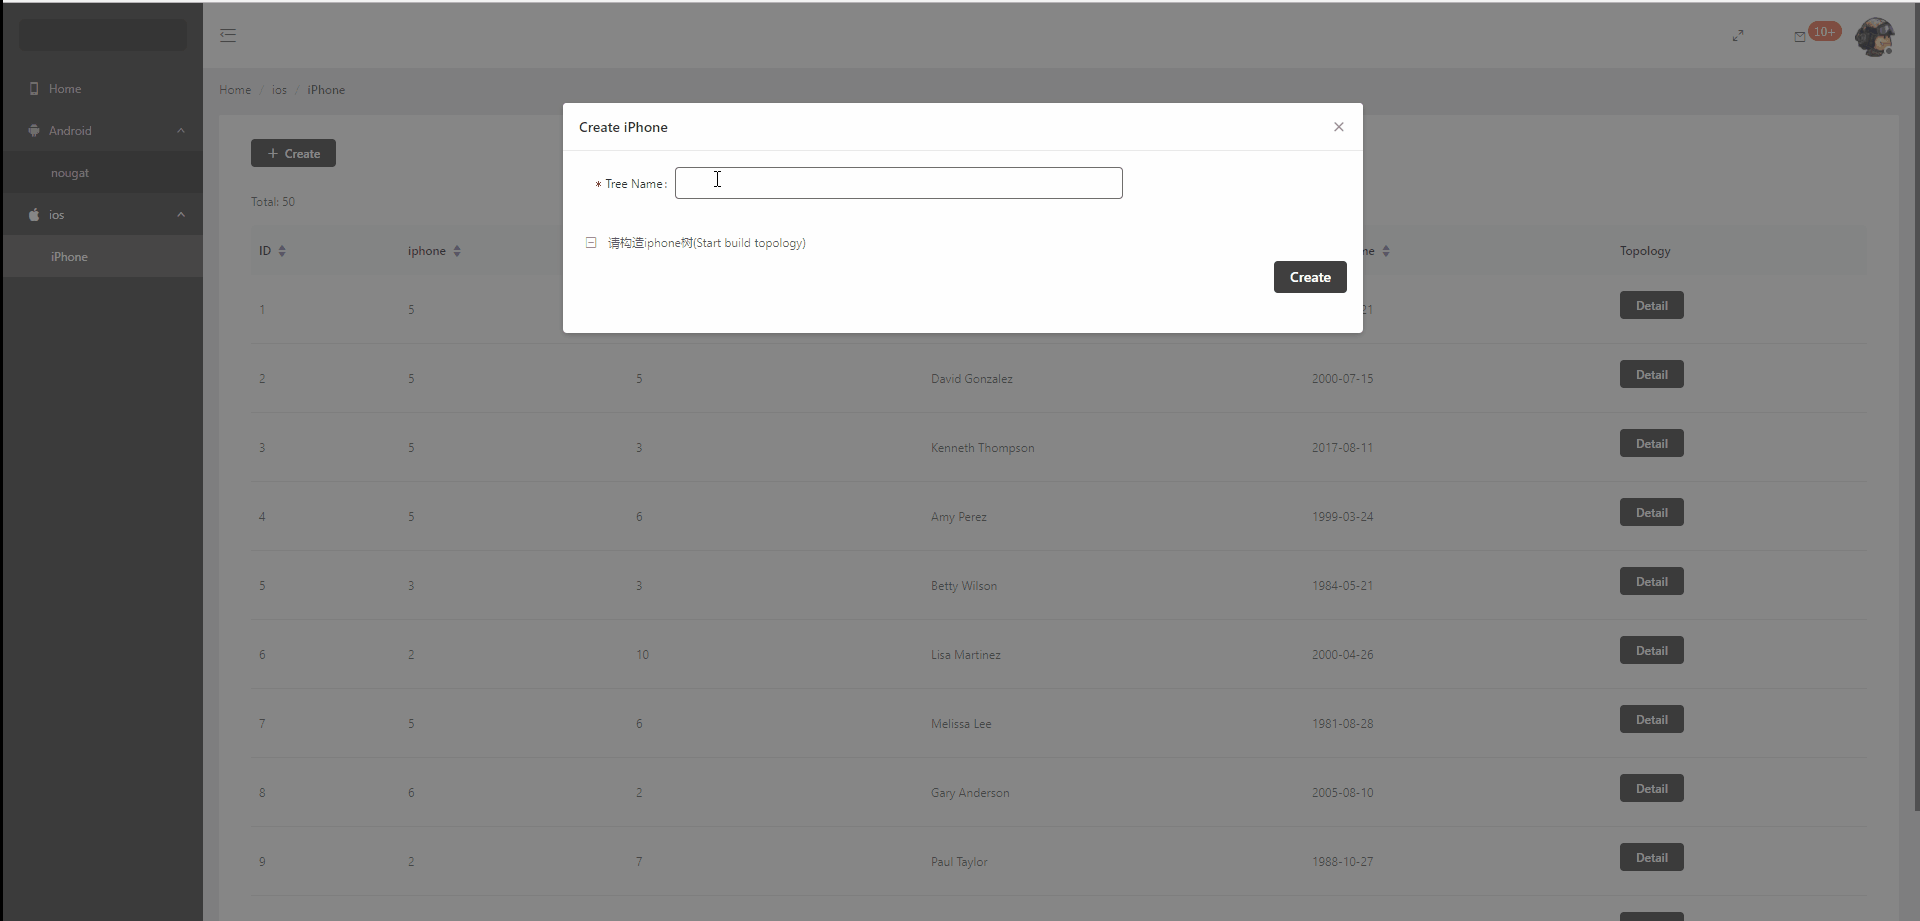Select the Start build topology tree node
This screenshot has width=1920, height=921.
click(x=707, y=243)
